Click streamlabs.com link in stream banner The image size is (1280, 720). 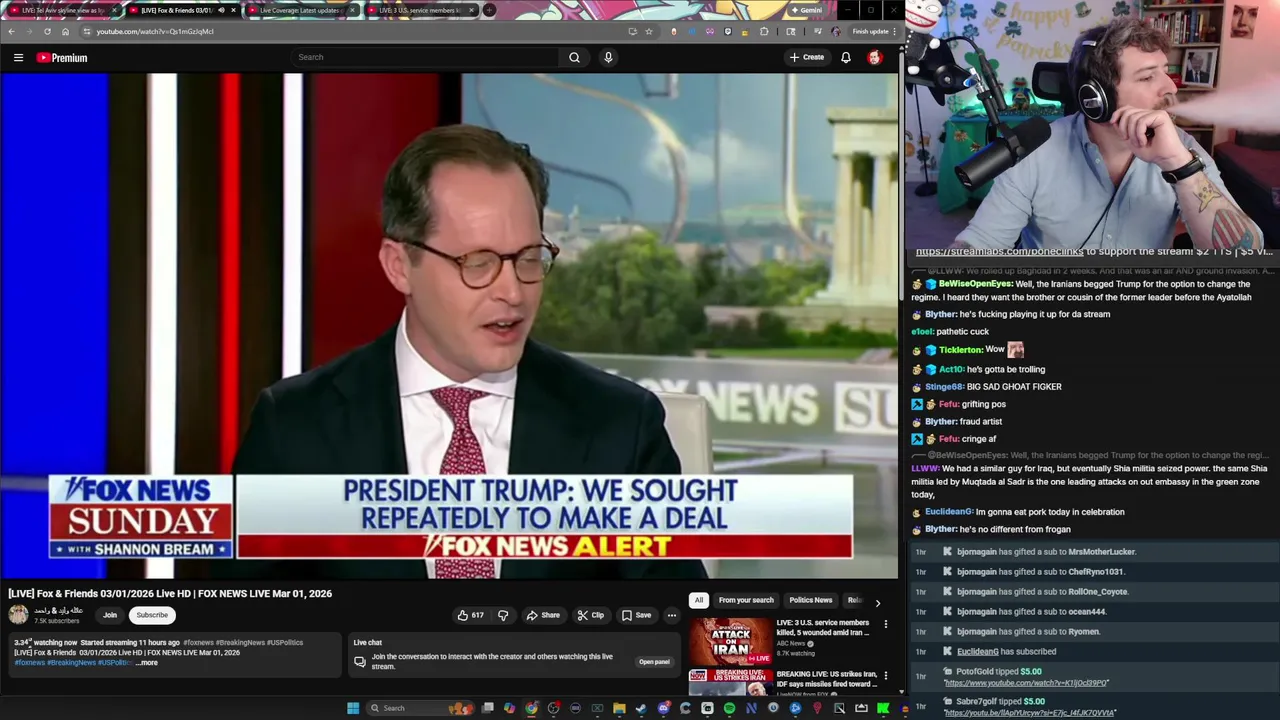[999, 252]
